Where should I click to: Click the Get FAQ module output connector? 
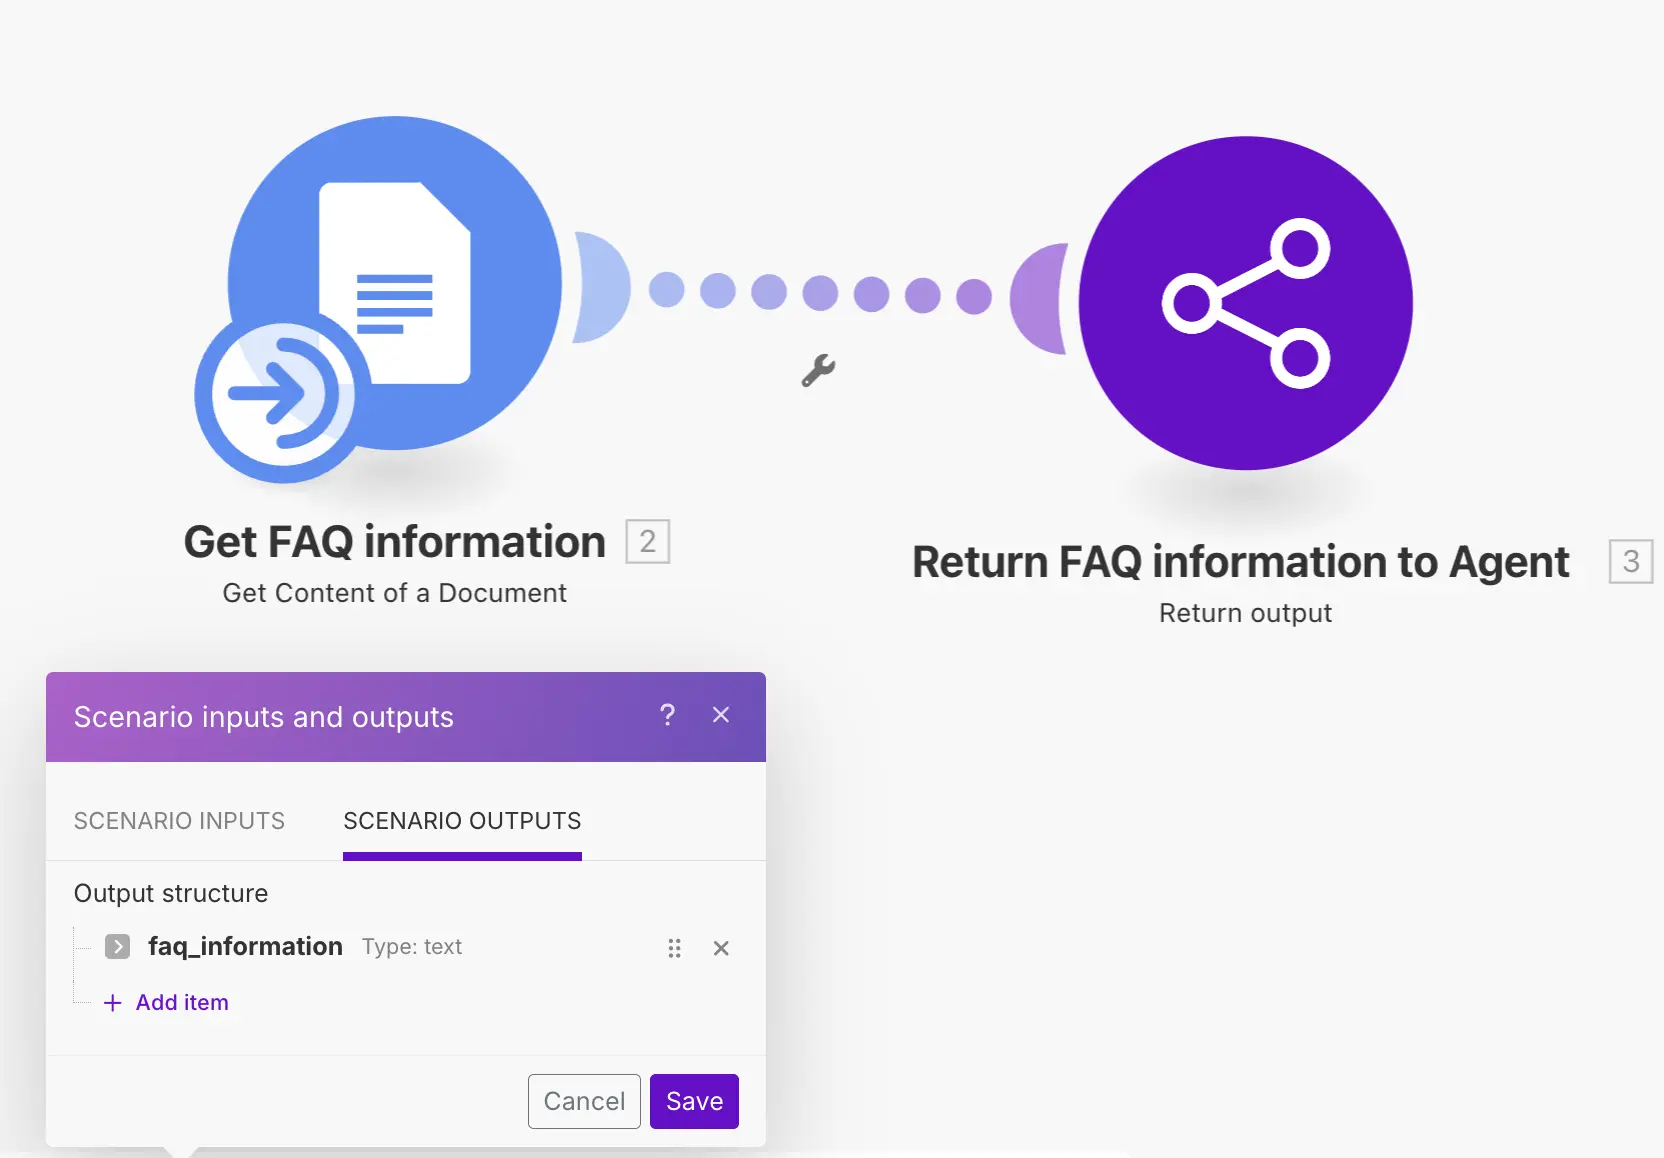[x=601, y=288]
